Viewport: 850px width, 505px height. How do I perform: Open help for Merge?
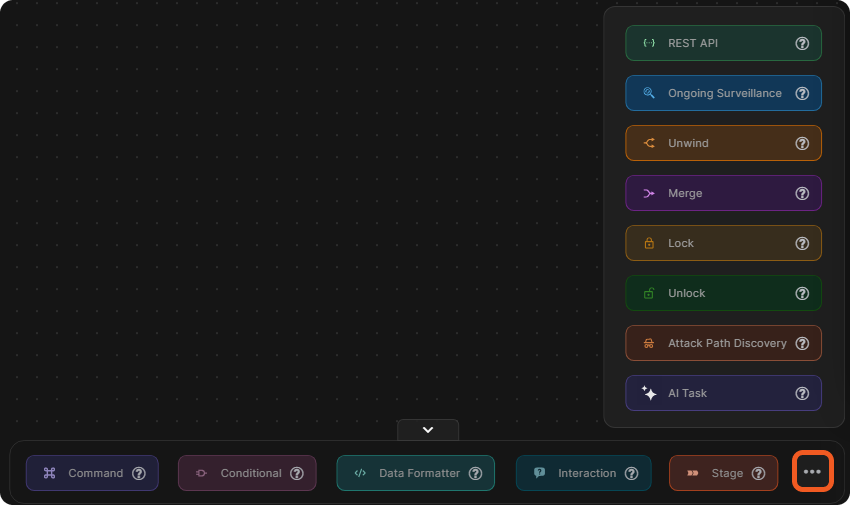[802, 193]
